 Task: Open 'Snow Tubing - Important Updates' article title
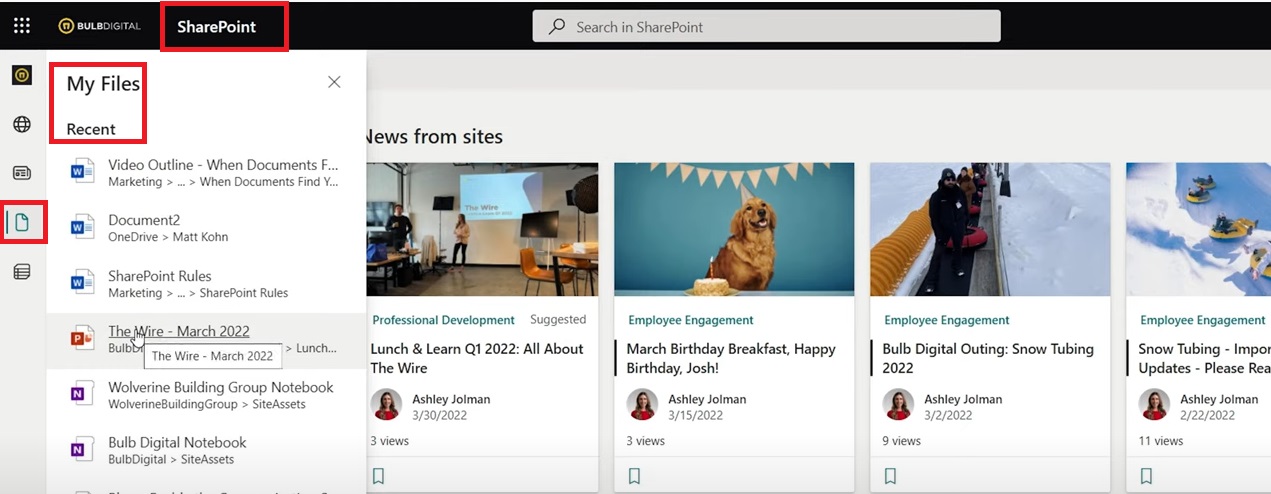(x=1204, y=358)
